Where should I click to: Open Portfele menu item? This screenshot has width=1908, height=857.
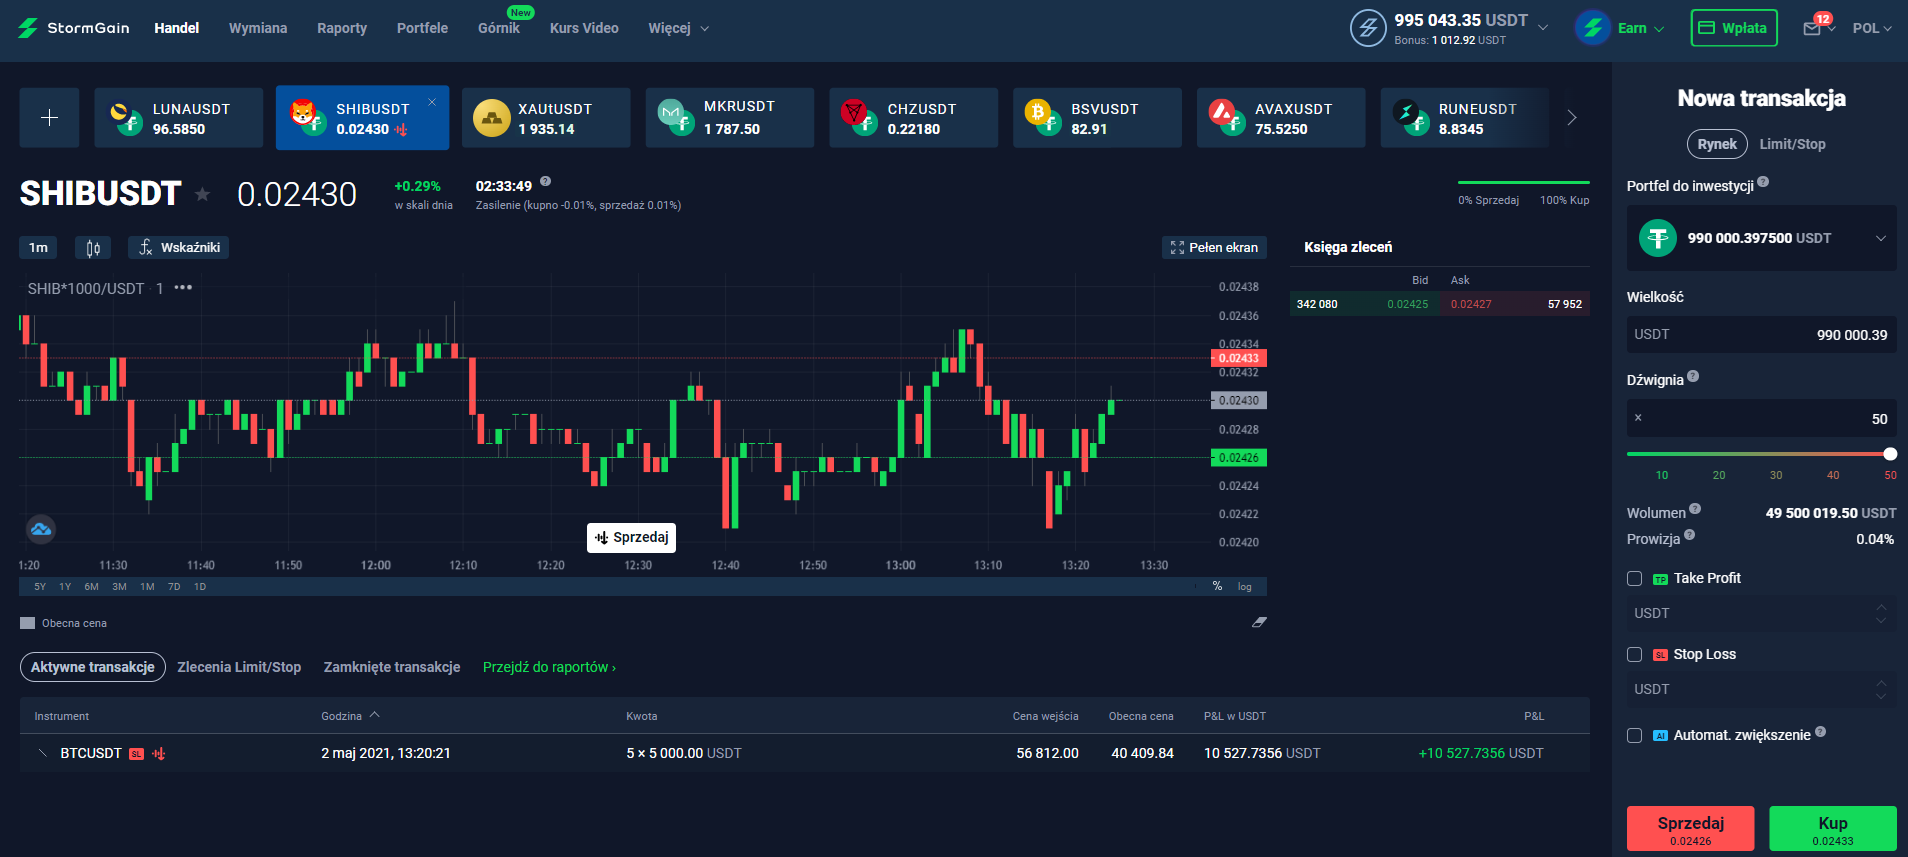pyautogui.click(x=422, y=28)
